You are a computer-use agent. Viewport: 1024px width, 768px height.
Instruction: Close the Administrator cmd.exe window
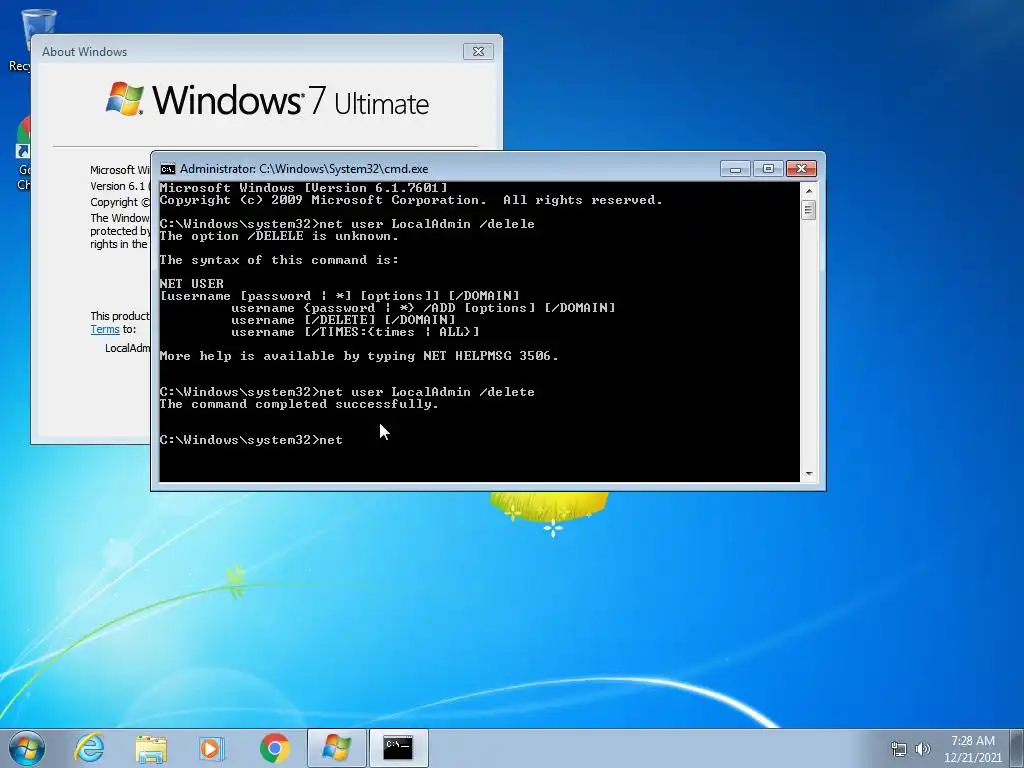[801, 169]
